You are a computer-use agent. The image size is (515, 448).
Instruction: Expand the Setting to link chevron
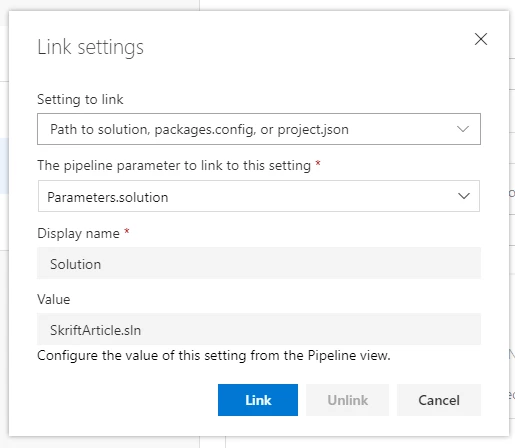click(x=463, y=129)
